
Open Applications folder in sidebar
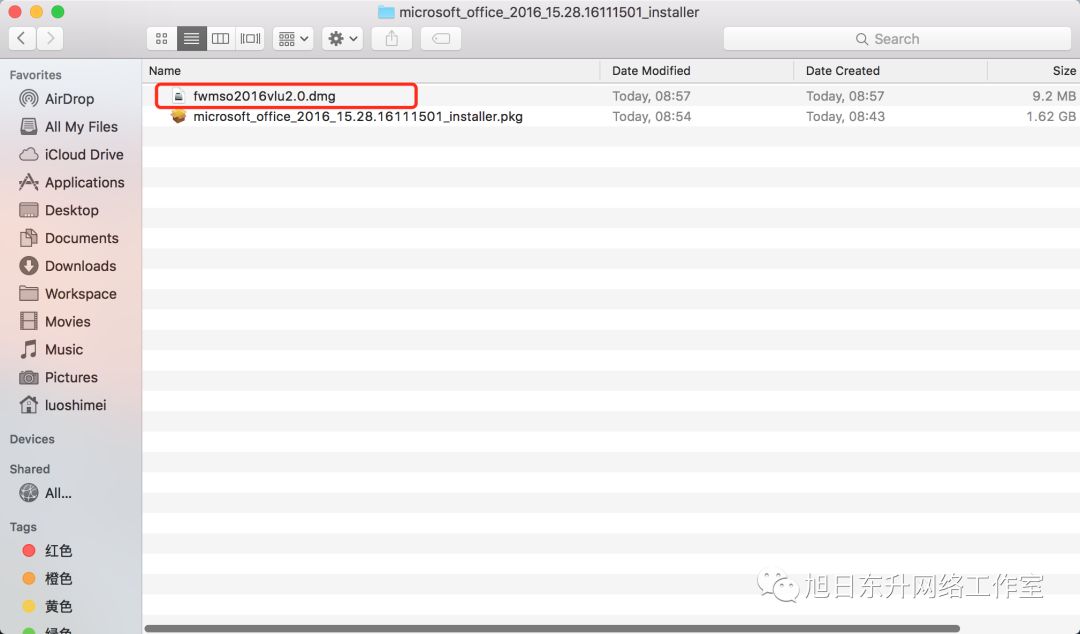72,183
